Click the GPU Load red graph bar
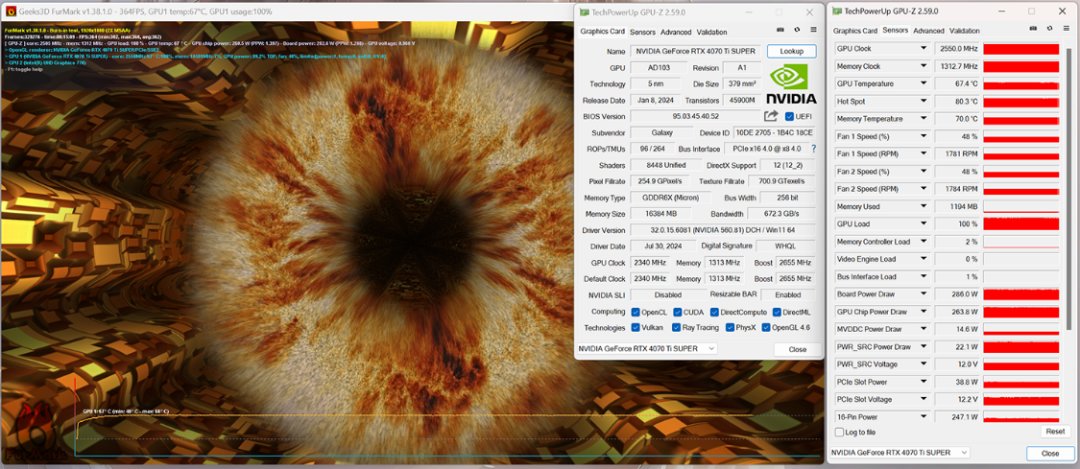The image size is (1080, 469). click(x=1021, y=224)
